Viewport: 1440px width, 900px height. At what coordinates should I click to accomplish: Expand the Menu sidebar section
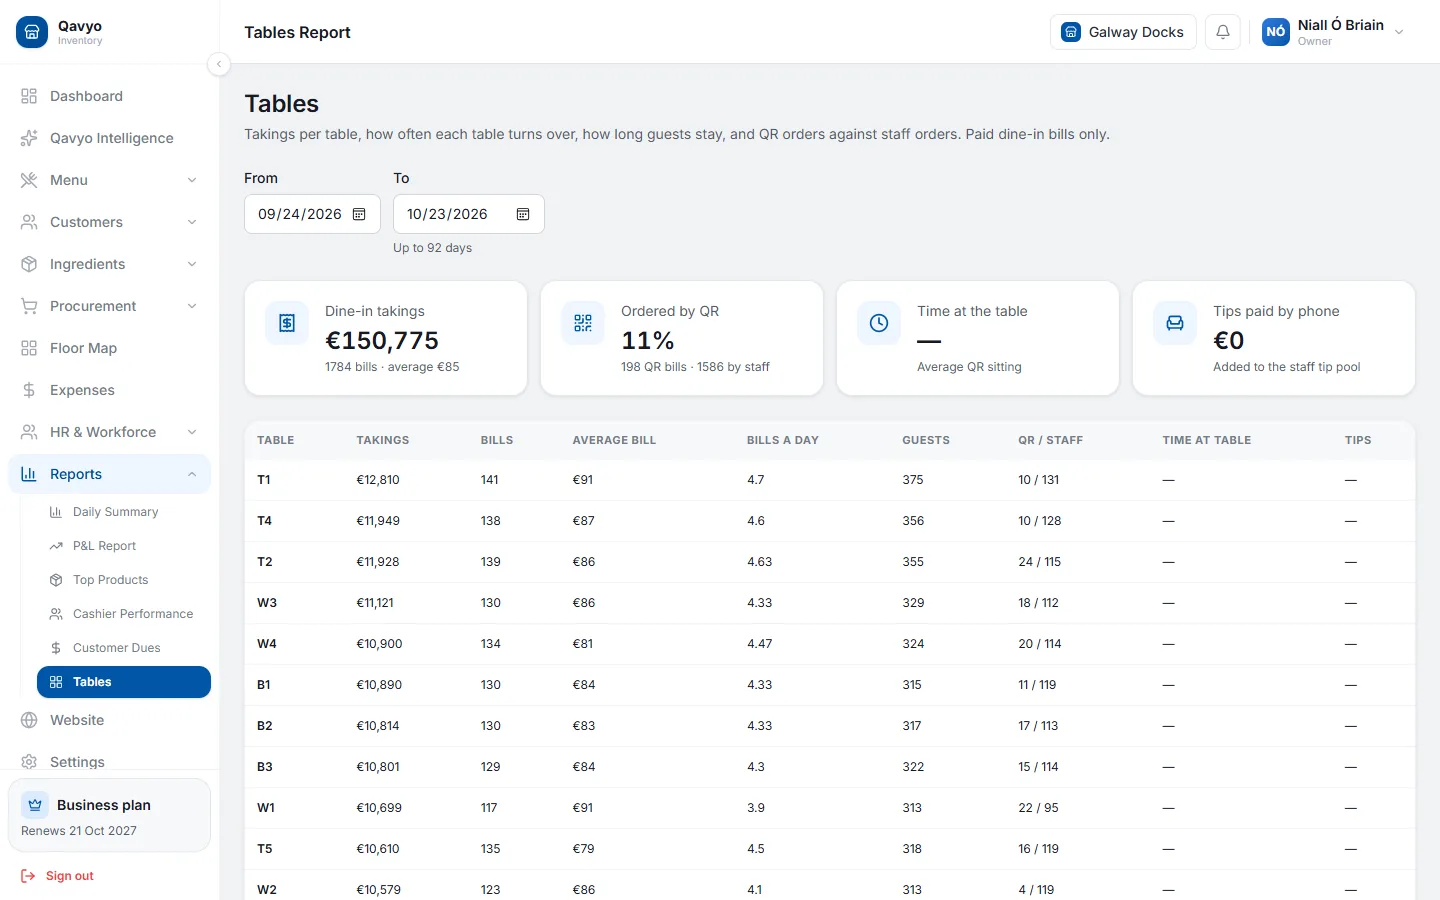[110, 180]
